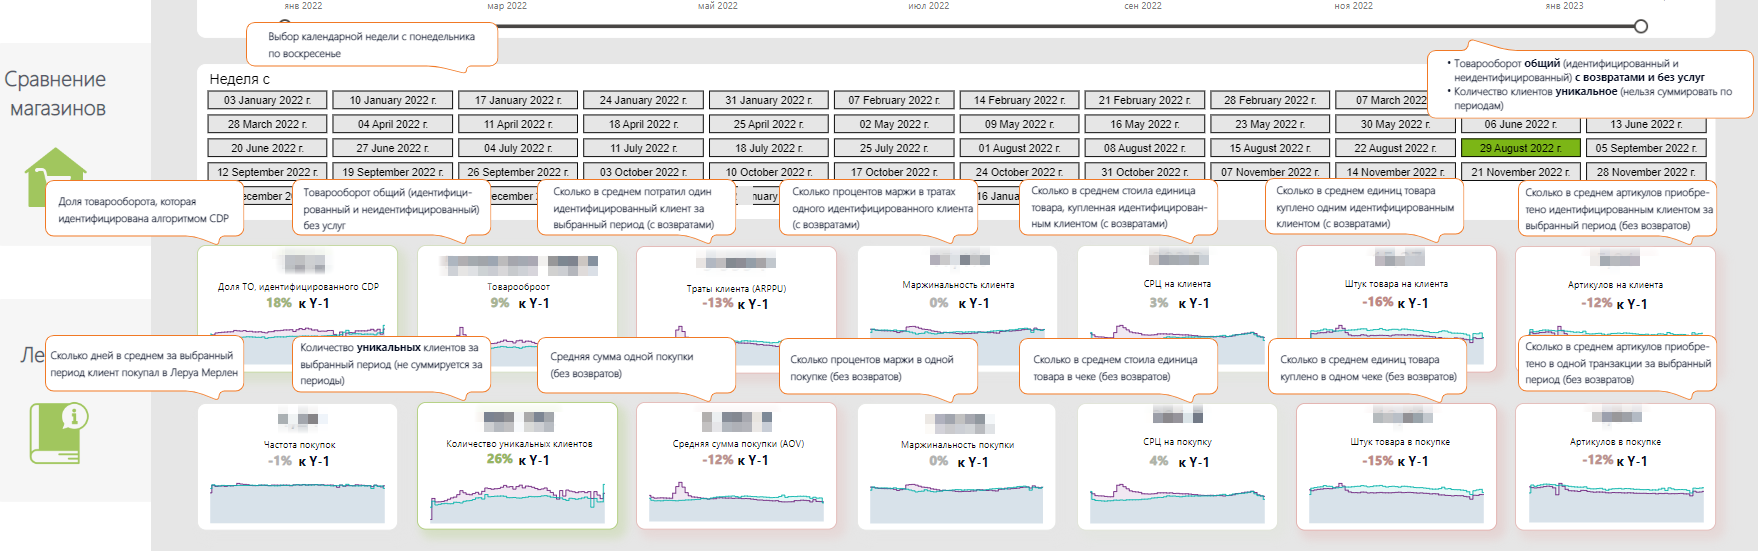Select week 10 January 2022
Screen dimensions: 1758x551
tap(393, 100)
